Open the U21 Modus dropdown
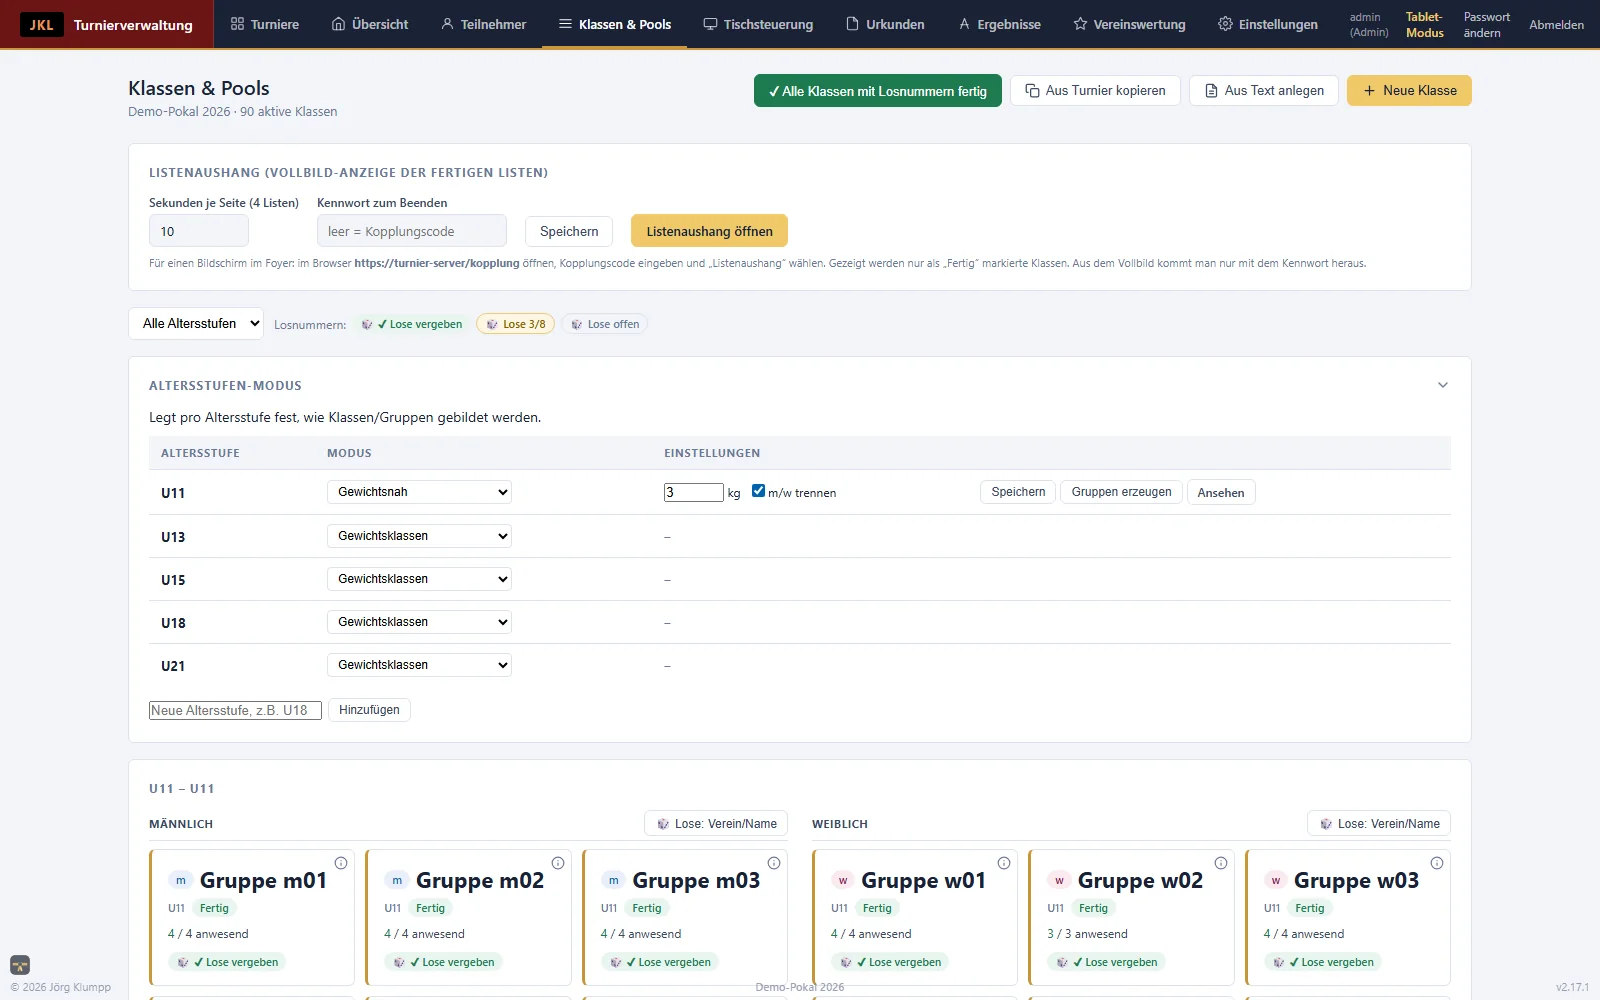 point(419,665)
